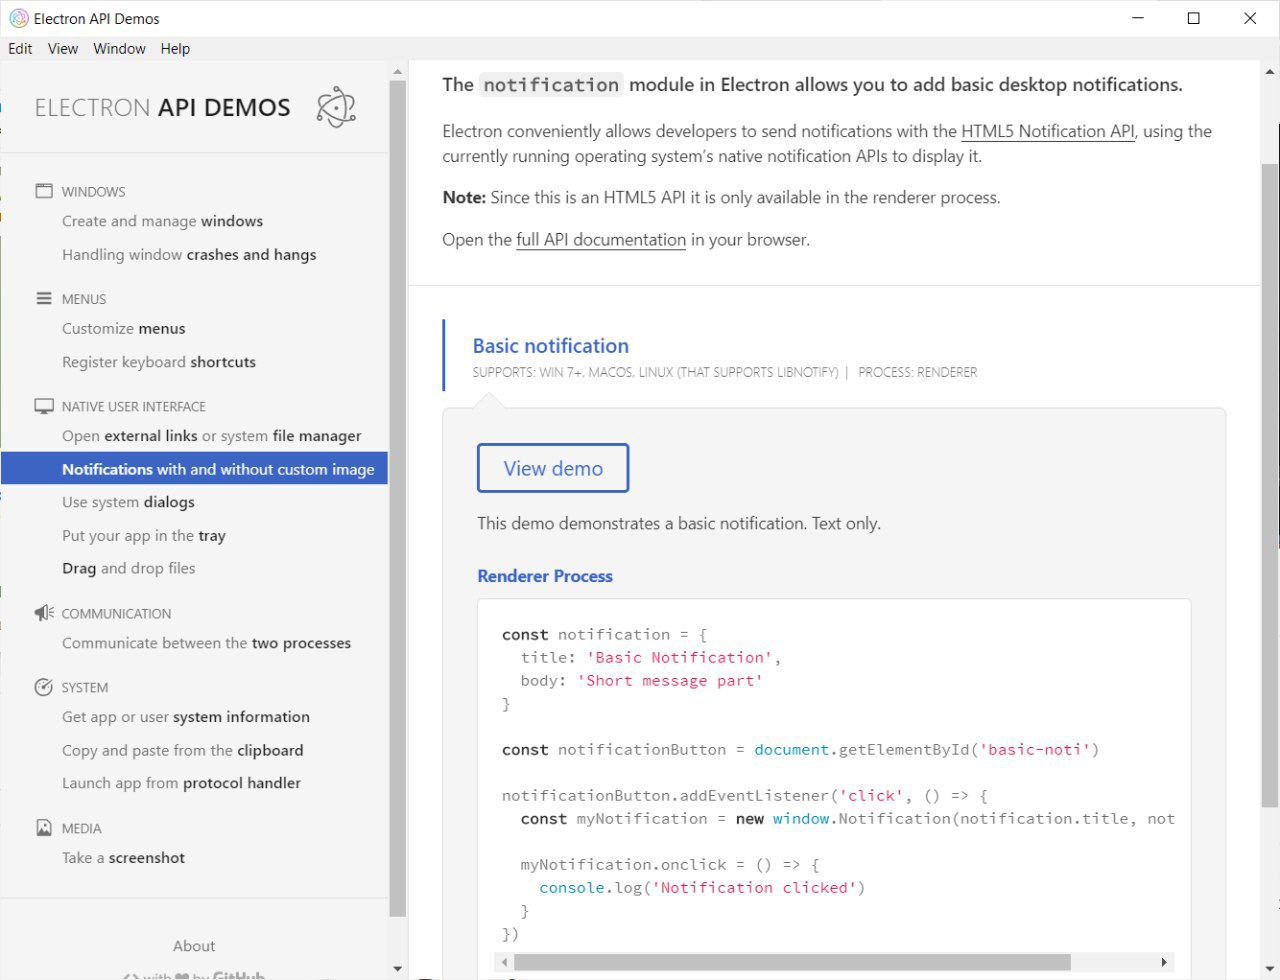This screenshot has width=1280, height=980.
Task: Open the View menu
Action: click(x=63, y=48)
